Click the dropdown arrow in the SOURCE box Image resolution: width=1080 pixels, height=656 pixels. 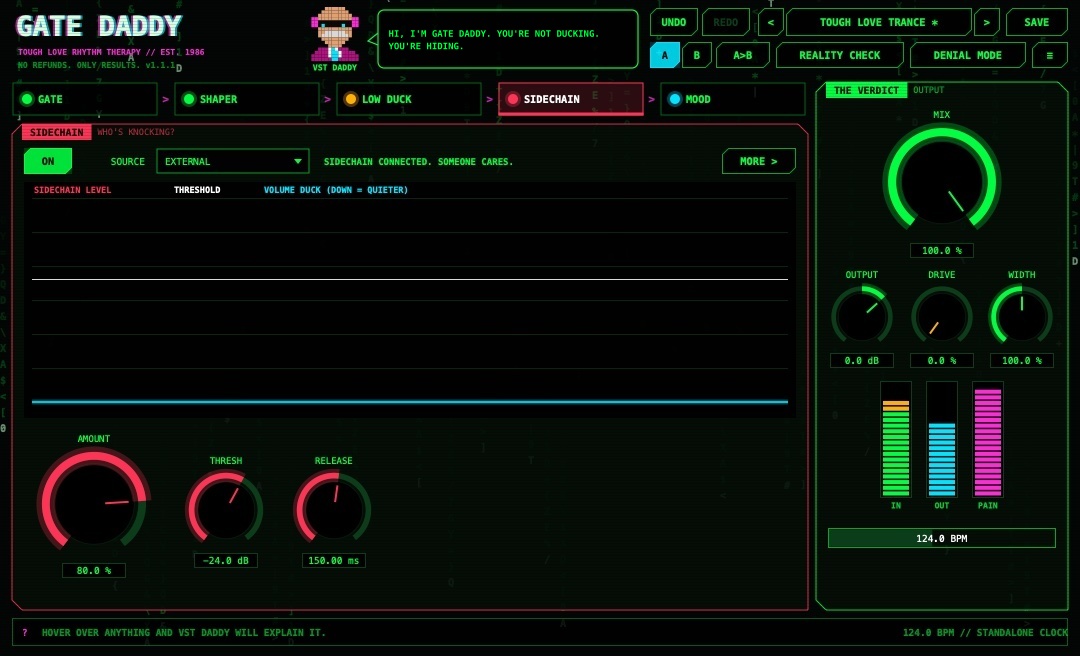tap(298, 161)
